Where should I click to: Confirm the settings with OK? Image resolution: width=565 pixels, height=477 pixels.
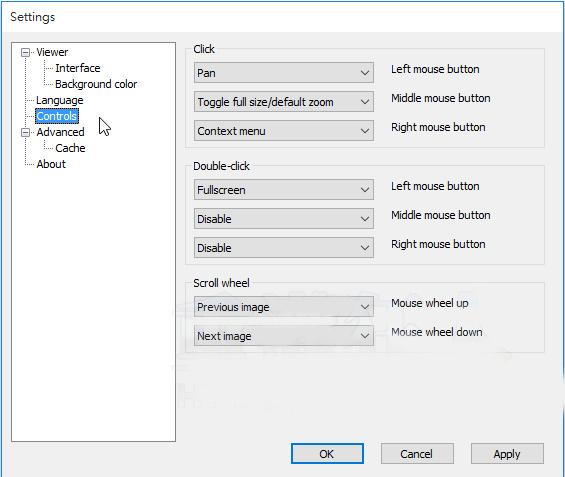point(327,454)
